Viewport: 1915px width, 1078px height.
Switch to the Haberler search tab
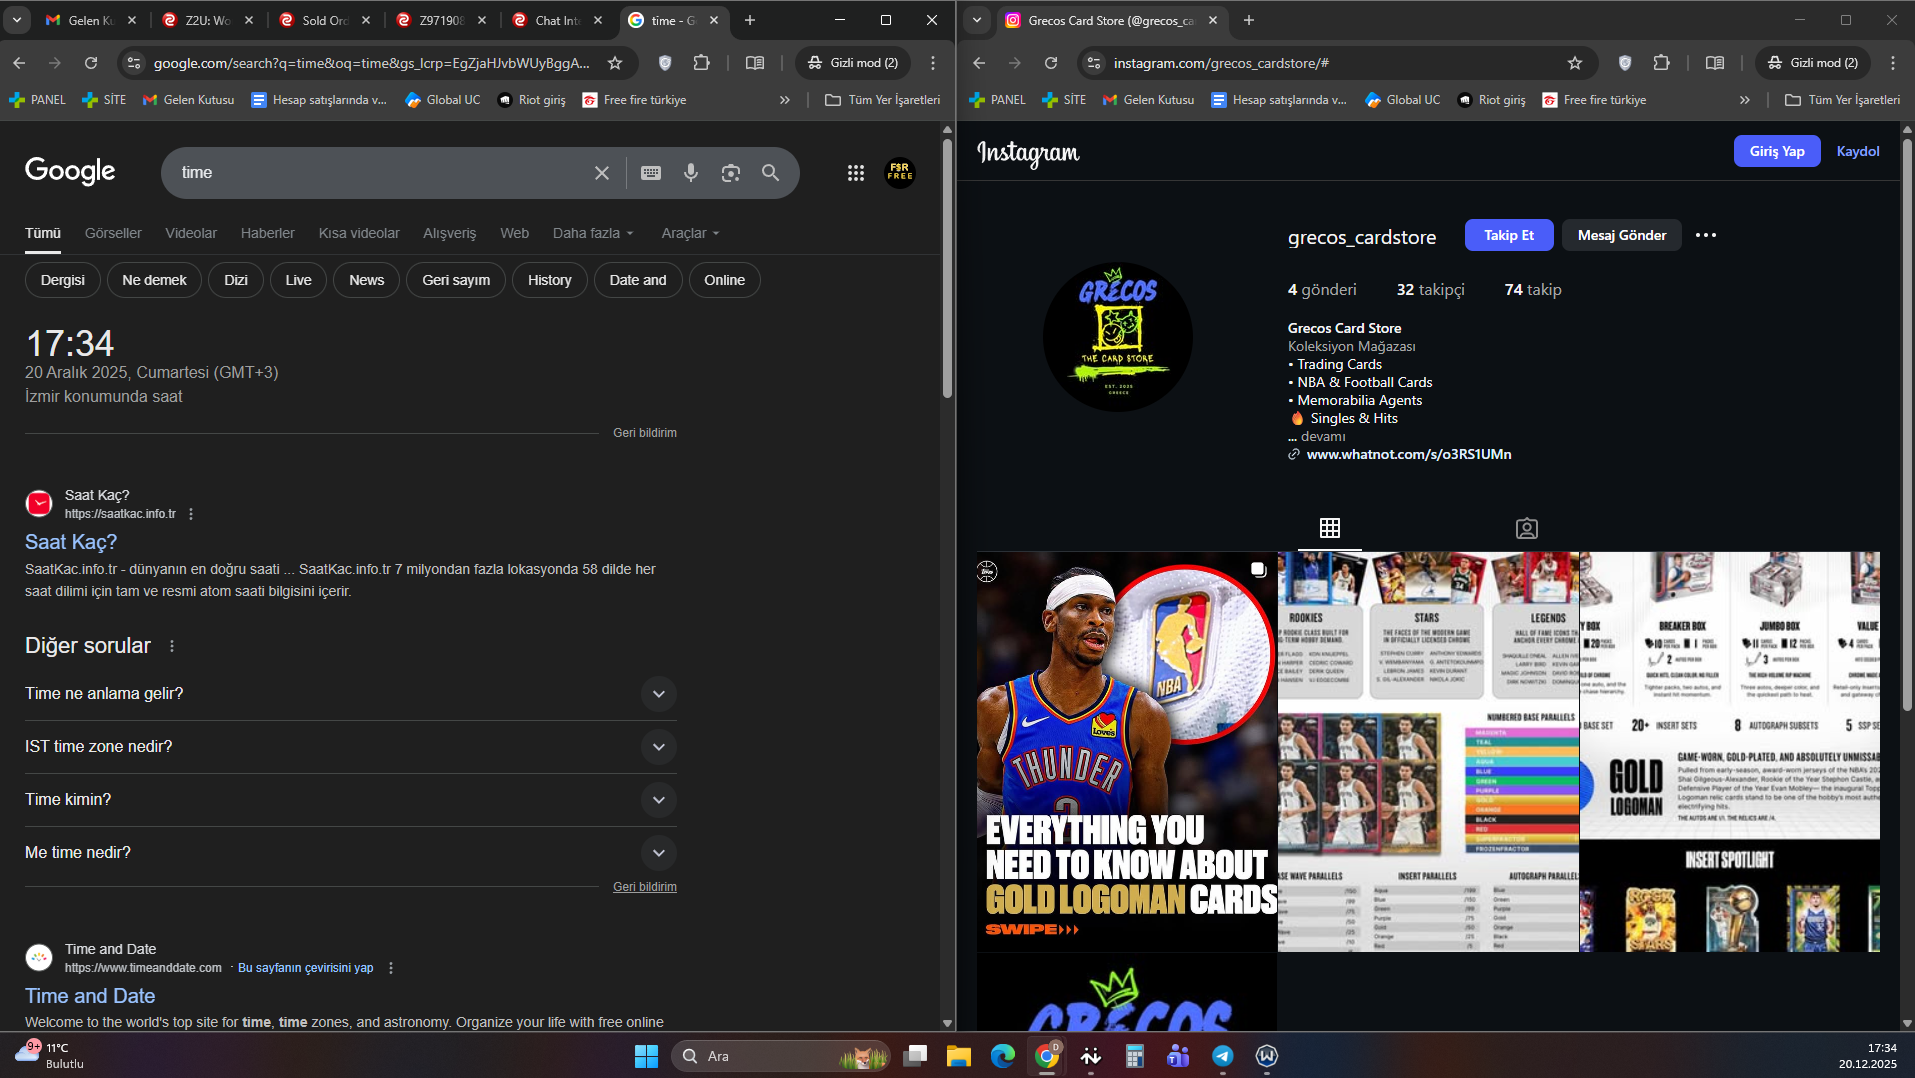point(268,233)
